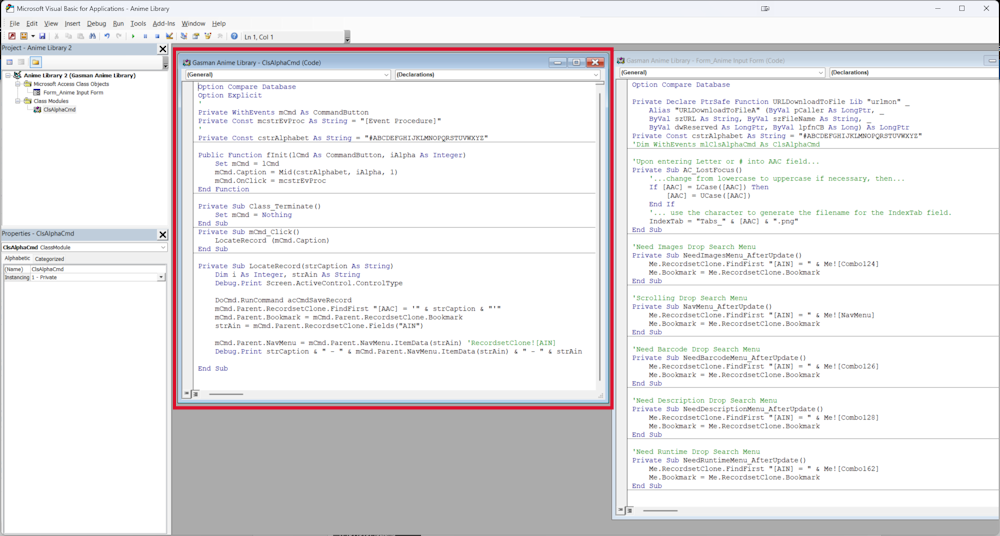
Task: Click View Object icon in Project panel
Action: (22, 62)
